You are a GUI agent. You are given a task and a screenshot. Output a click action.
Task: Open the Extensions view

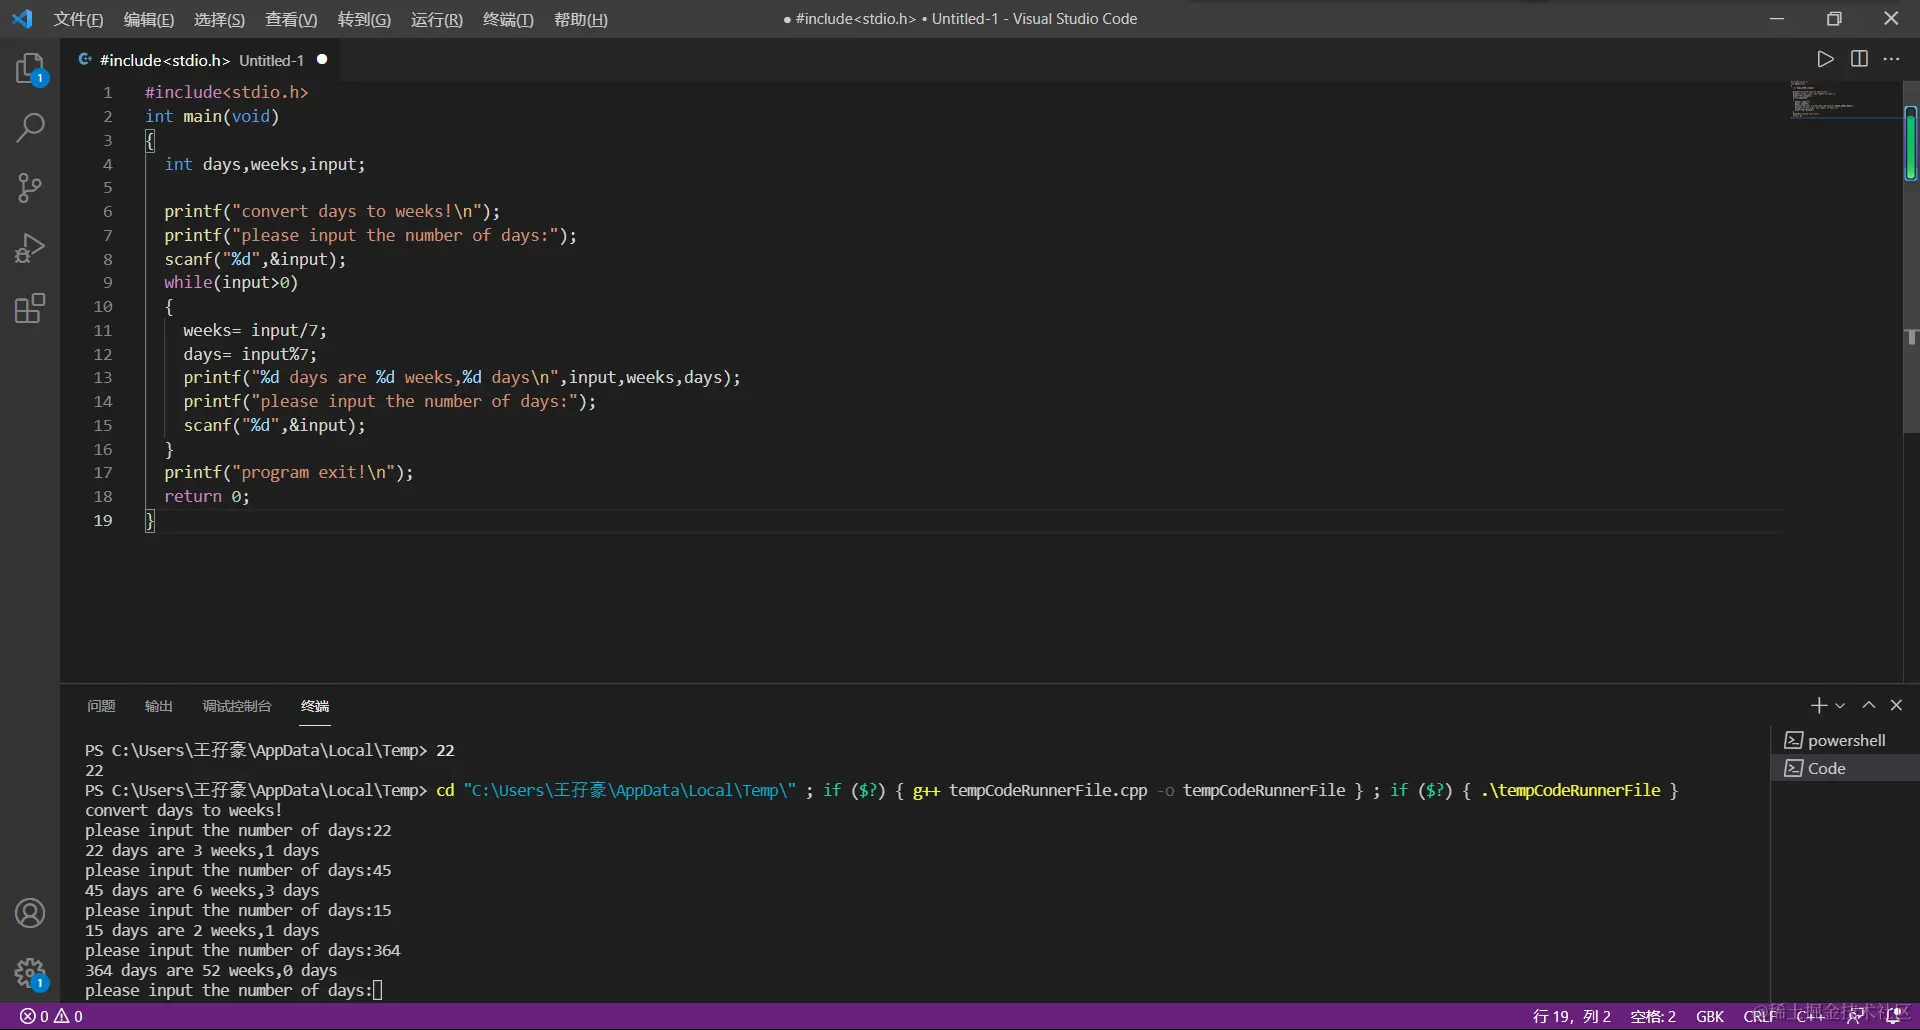30,308
